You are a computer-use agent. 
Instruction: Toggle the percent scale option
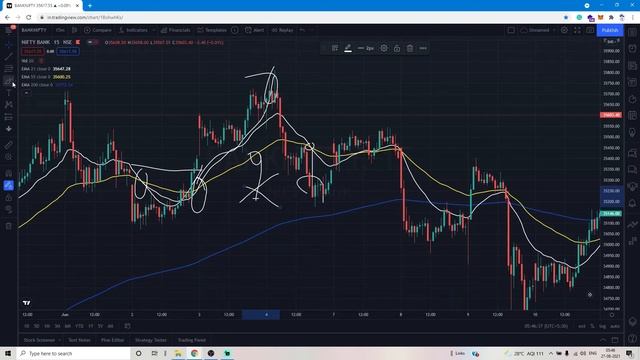[592, 326]
